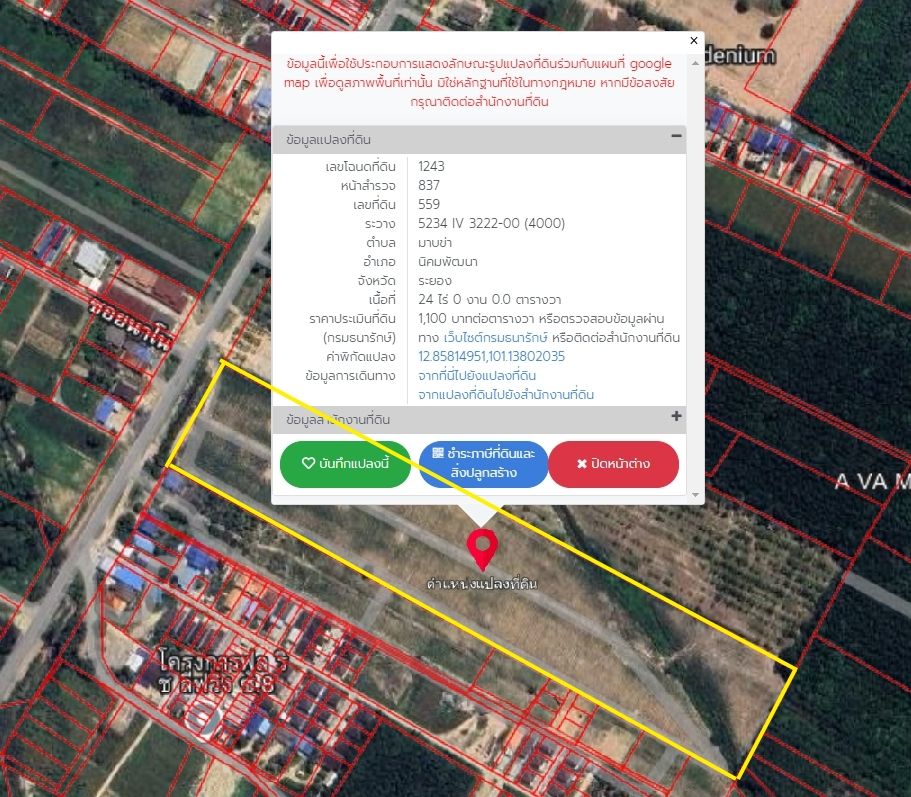Click the red ปิดหน้าต่าง button
This screenshot has width=911, height=797.
pyautogui.click(x=614, y=464)
